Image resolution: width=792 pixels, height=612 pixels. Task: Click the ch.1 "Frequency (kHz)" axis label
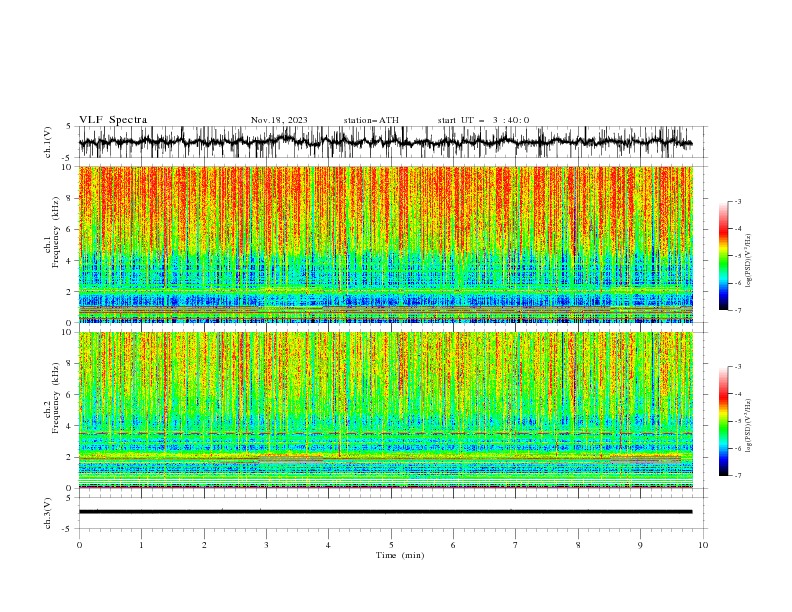point(56,233)
